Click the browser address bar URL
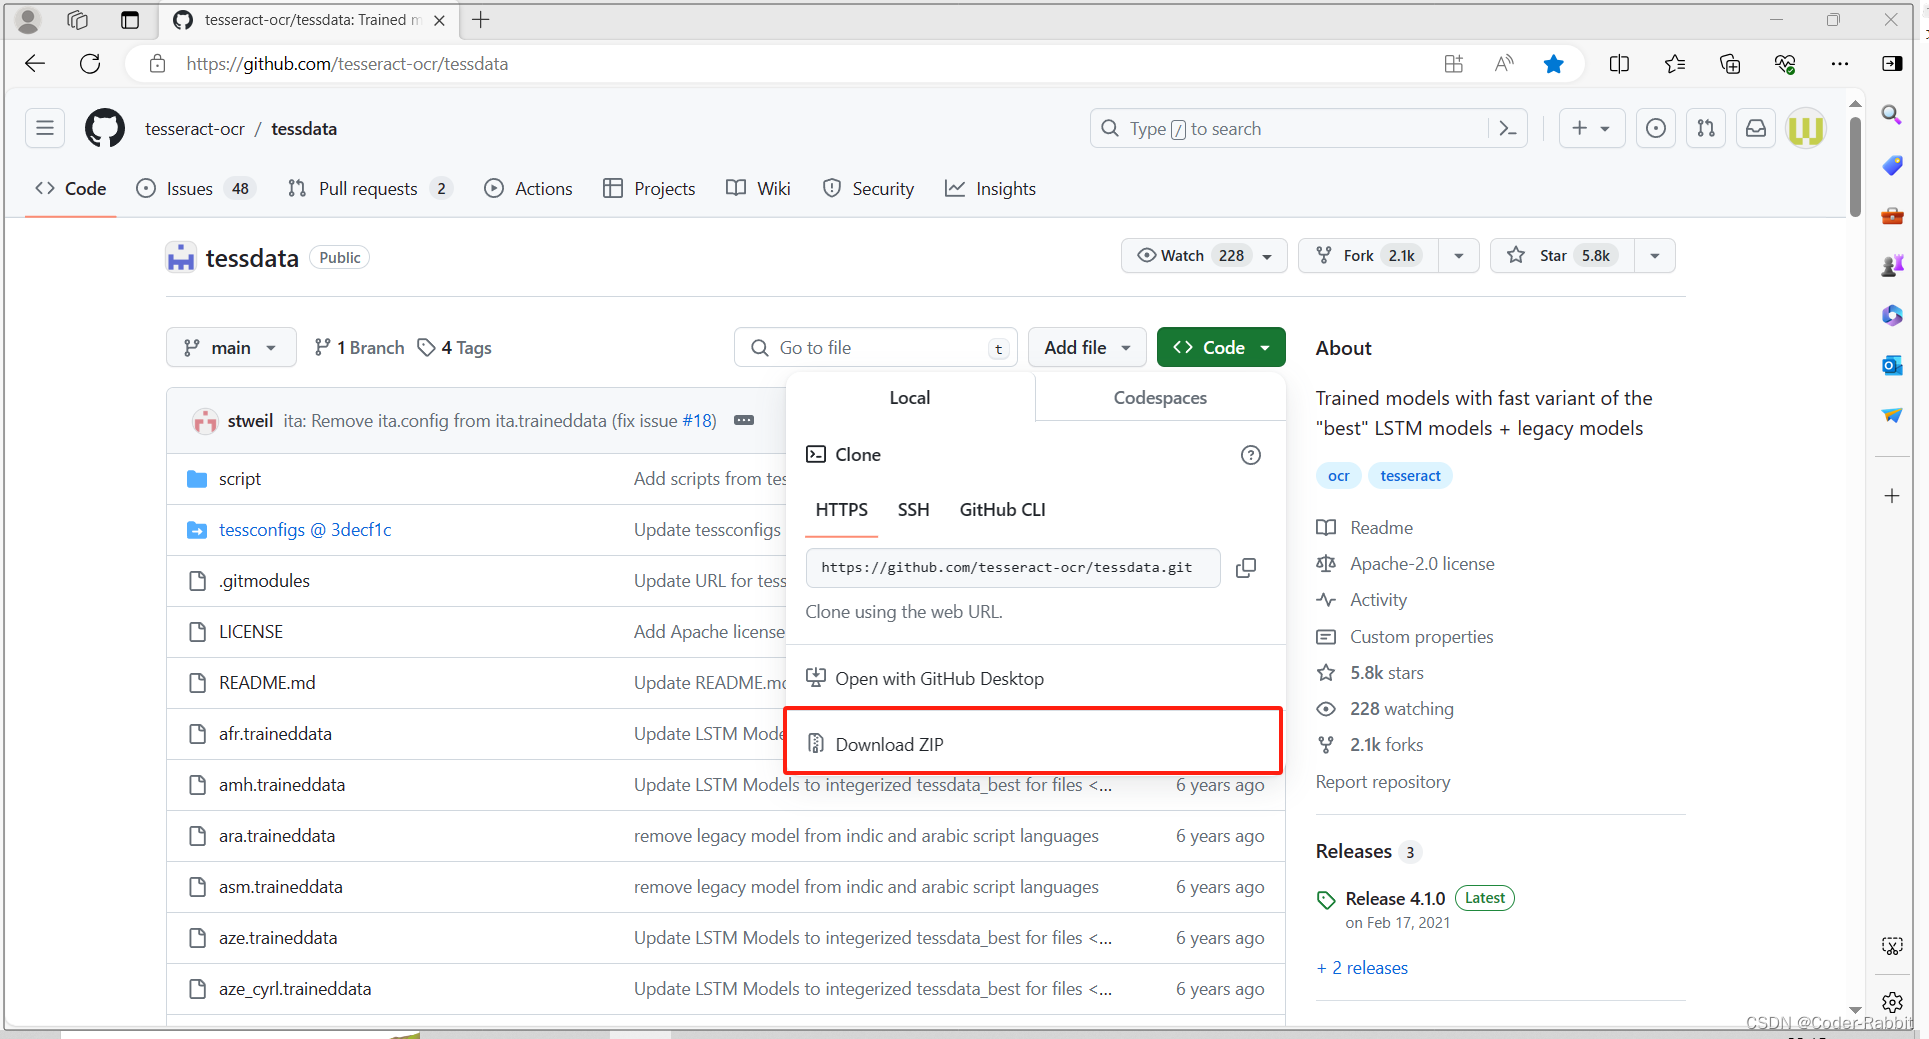This screenshot has height=1039, width=1929. [x=347, y=64]
